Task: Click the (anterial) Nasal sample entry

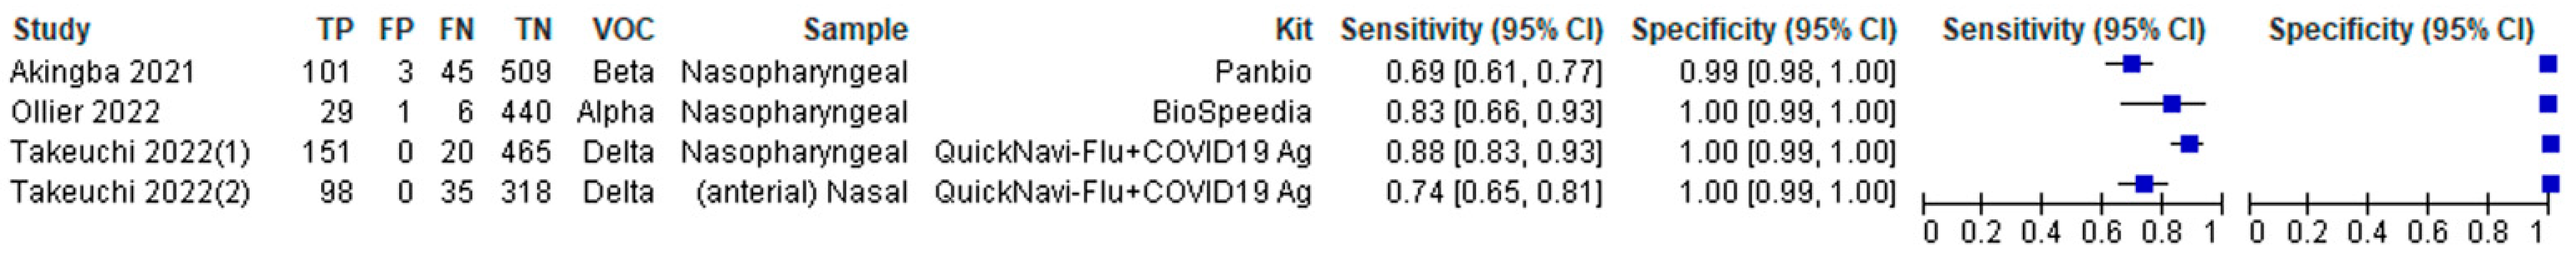Action: pos(801,192)
